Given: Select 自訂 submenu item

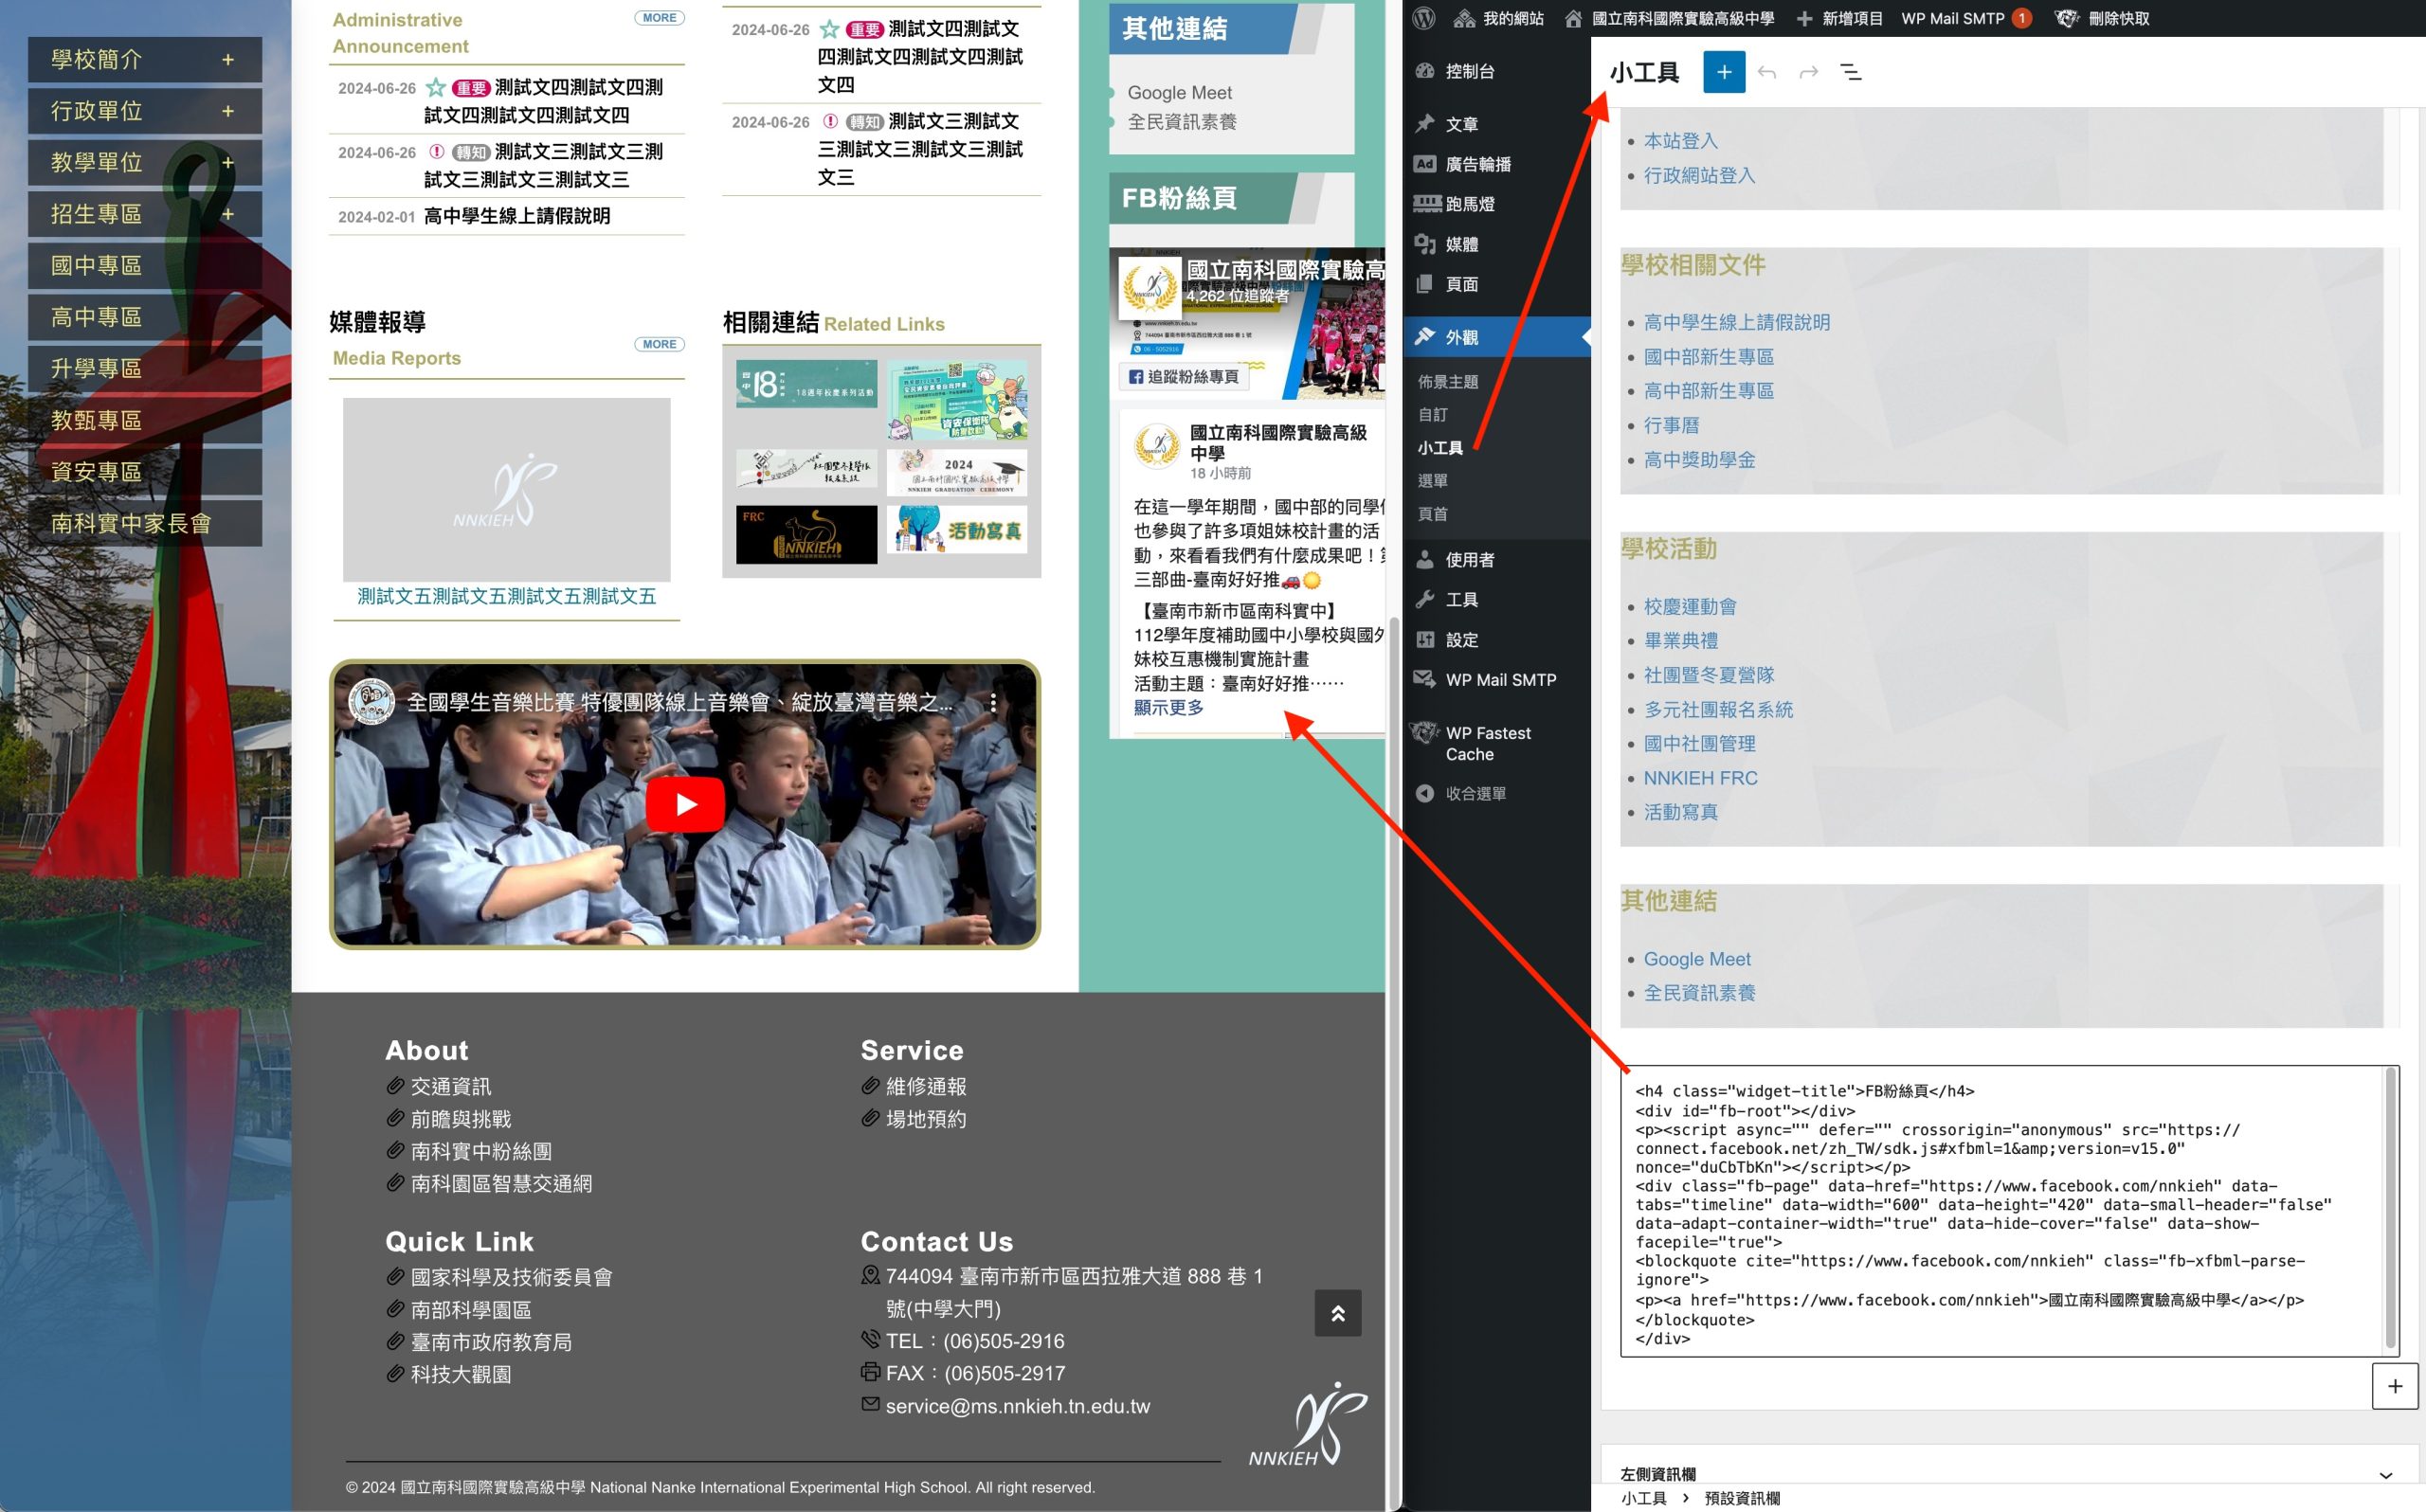Looking at the screenshot, I should click(x=1432, y=414).
